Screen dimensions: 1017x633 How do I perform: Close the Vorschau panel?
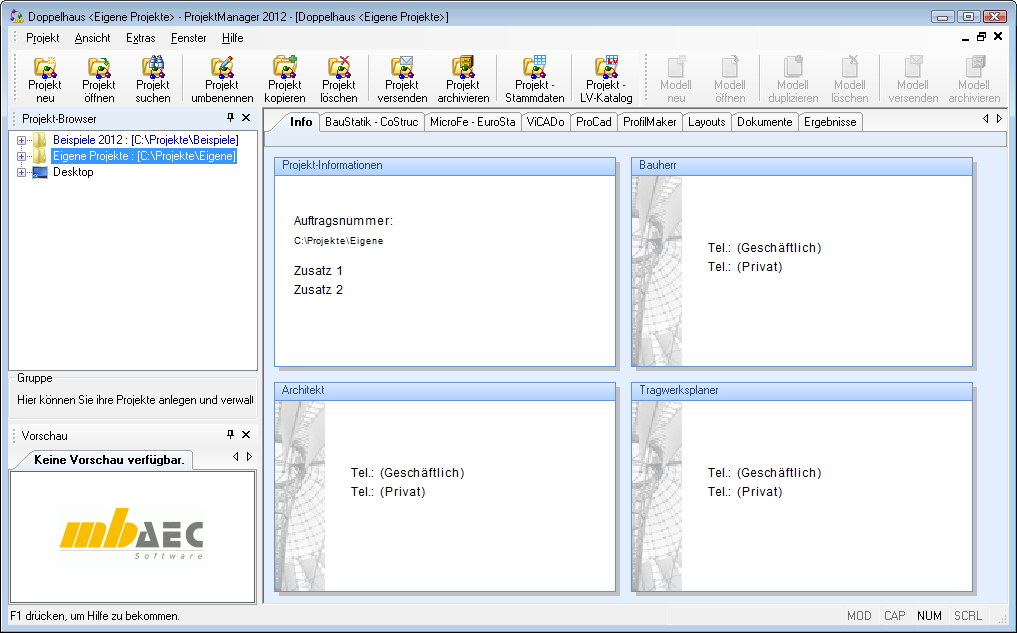tap(246, 435)
